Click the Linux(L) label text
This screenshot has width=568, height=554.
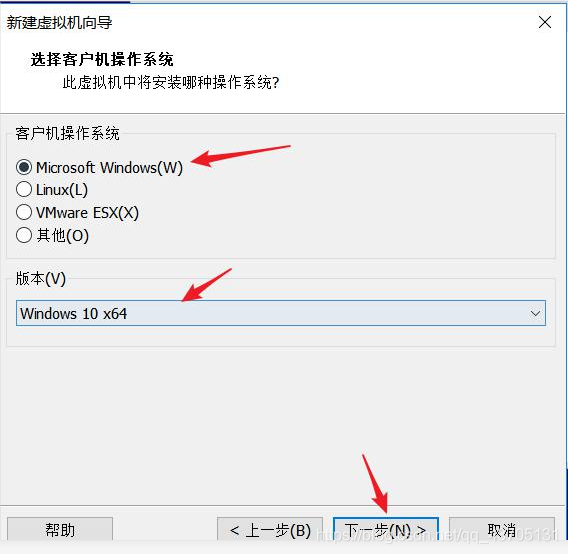(62, 190)
